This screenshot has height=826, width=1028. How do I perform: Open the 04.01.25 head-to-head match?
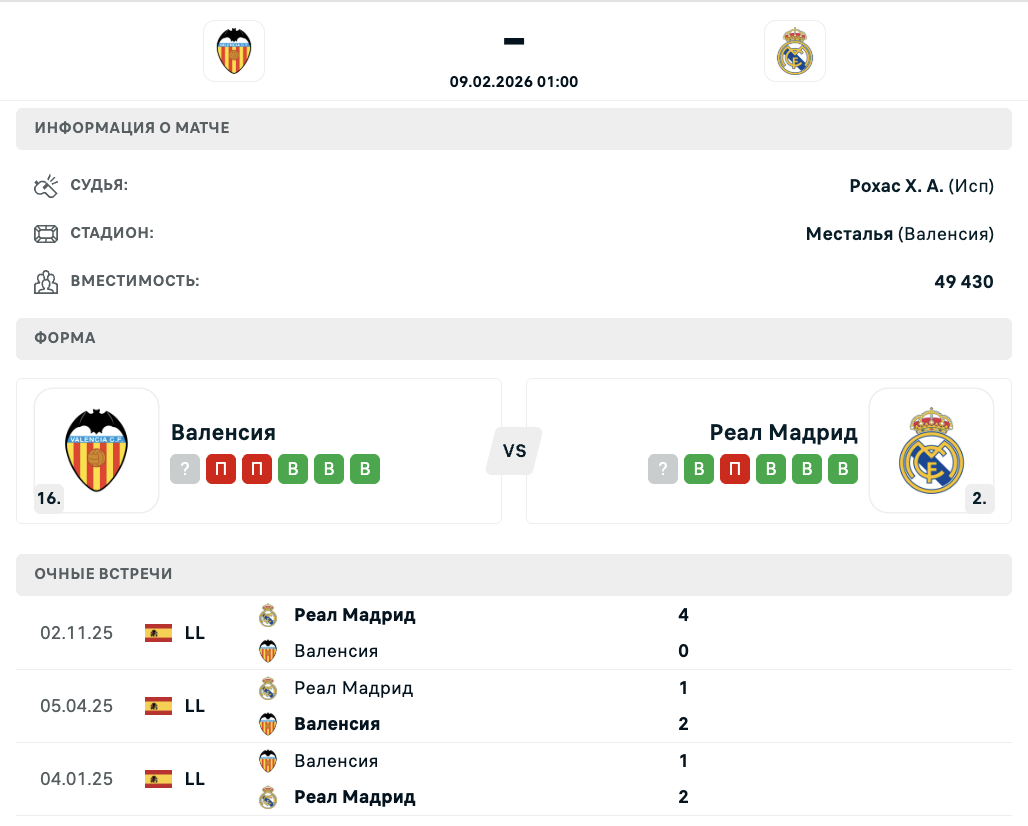[x=76, y=779]
